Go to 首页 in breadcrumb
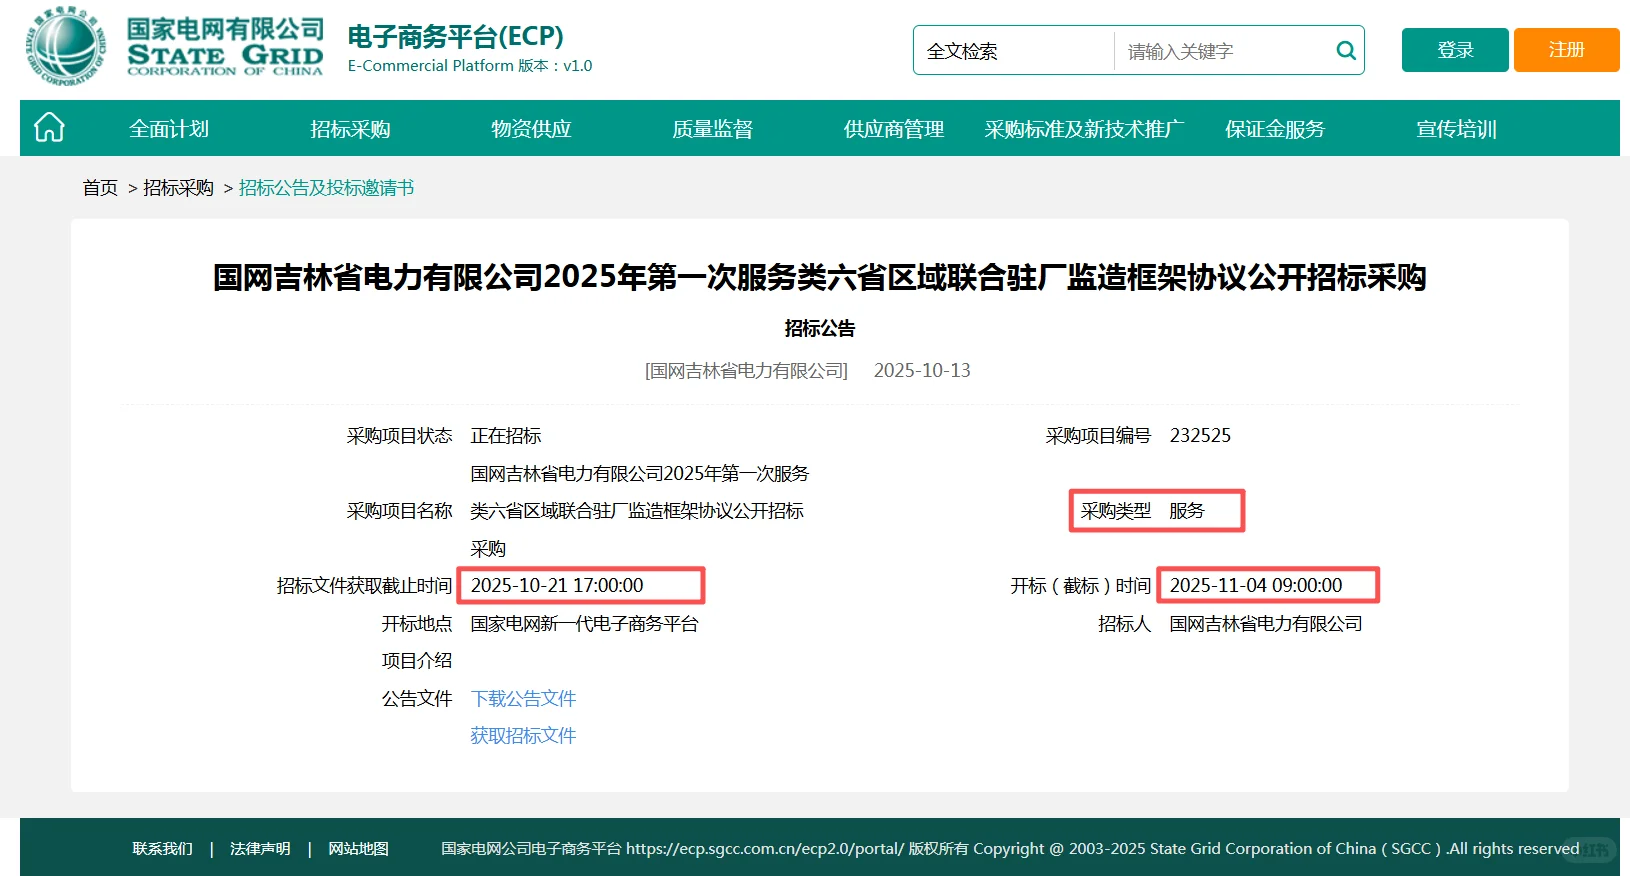This screenshot has width=1630, height=876. pyautogui.click(x=100, y=188)
